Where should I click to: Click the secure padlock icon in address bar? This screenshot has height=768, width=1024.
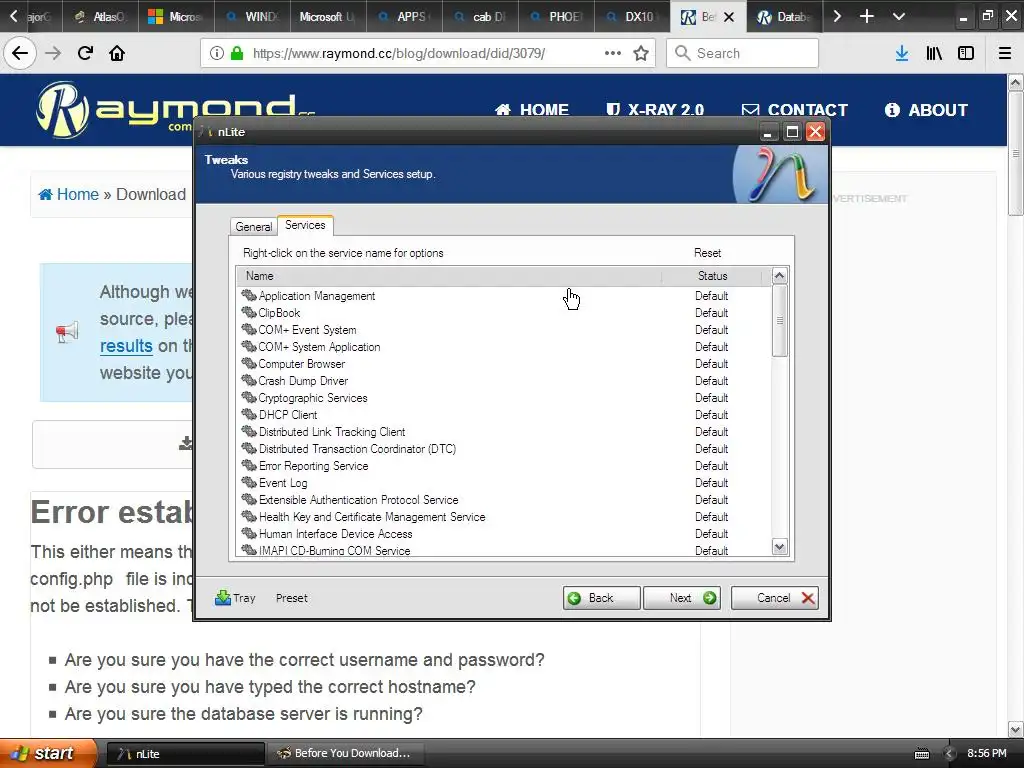pos(237,53)
